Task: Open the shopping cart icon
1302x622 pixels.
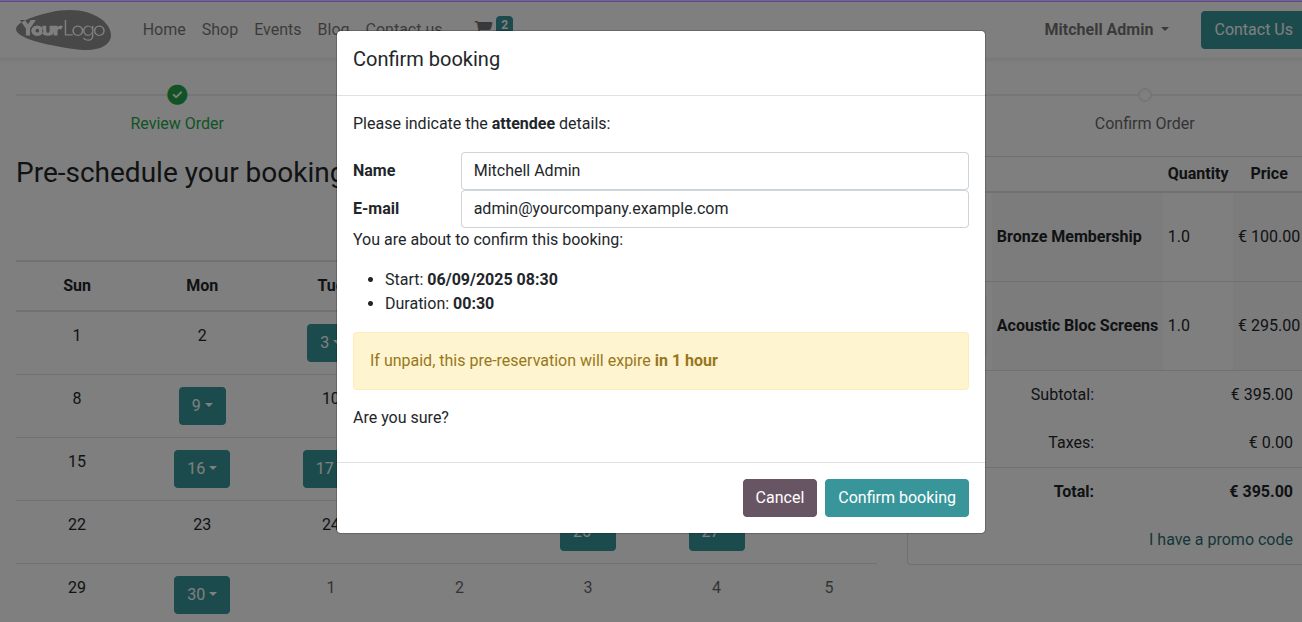Action: pos(484,29)
